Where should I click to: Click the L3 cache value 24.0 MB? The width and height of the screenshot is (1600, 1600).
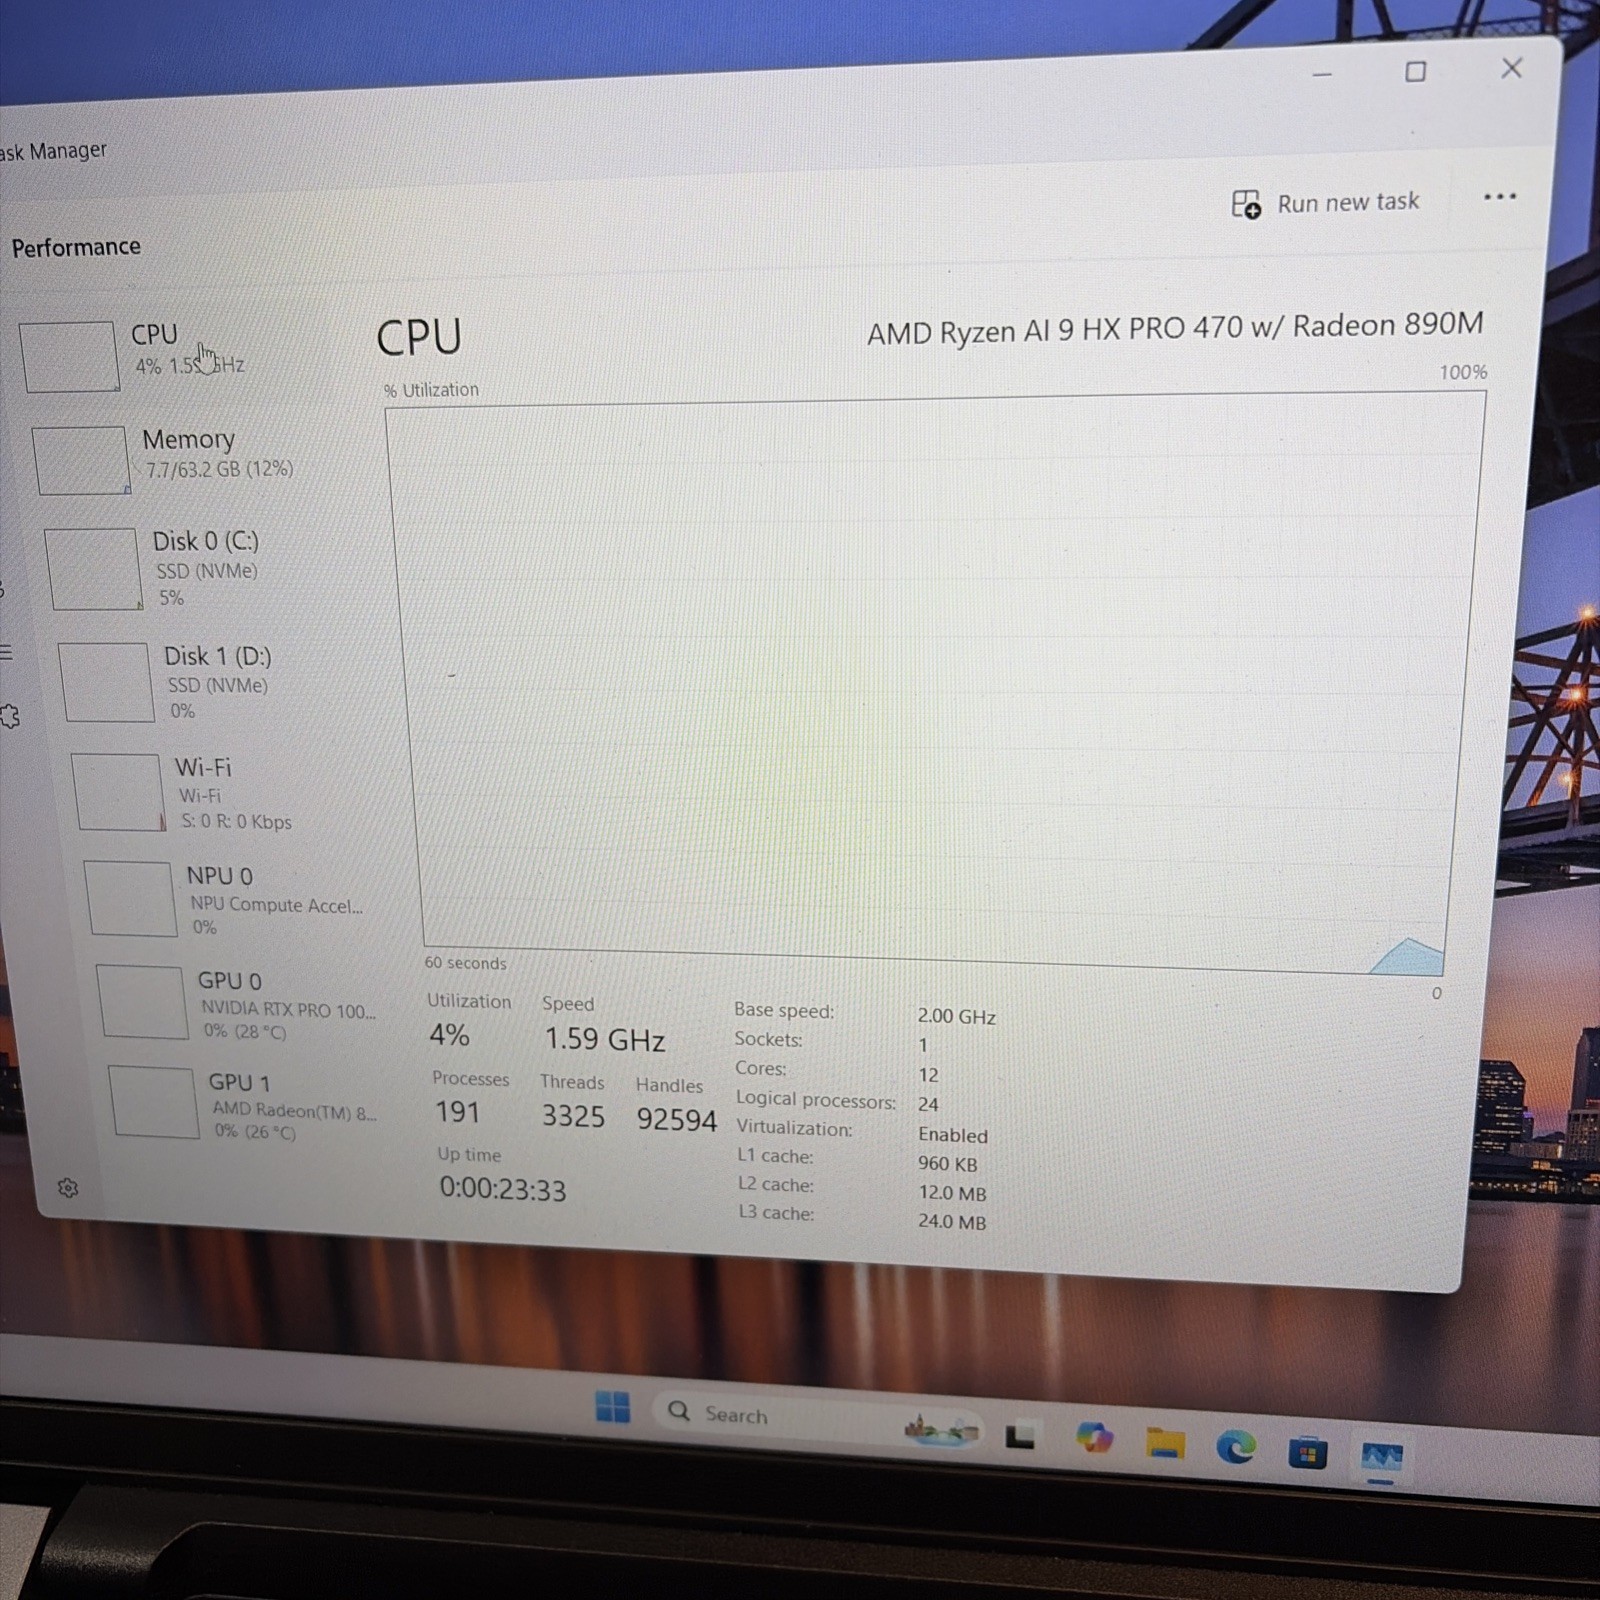pos(952,1222)
